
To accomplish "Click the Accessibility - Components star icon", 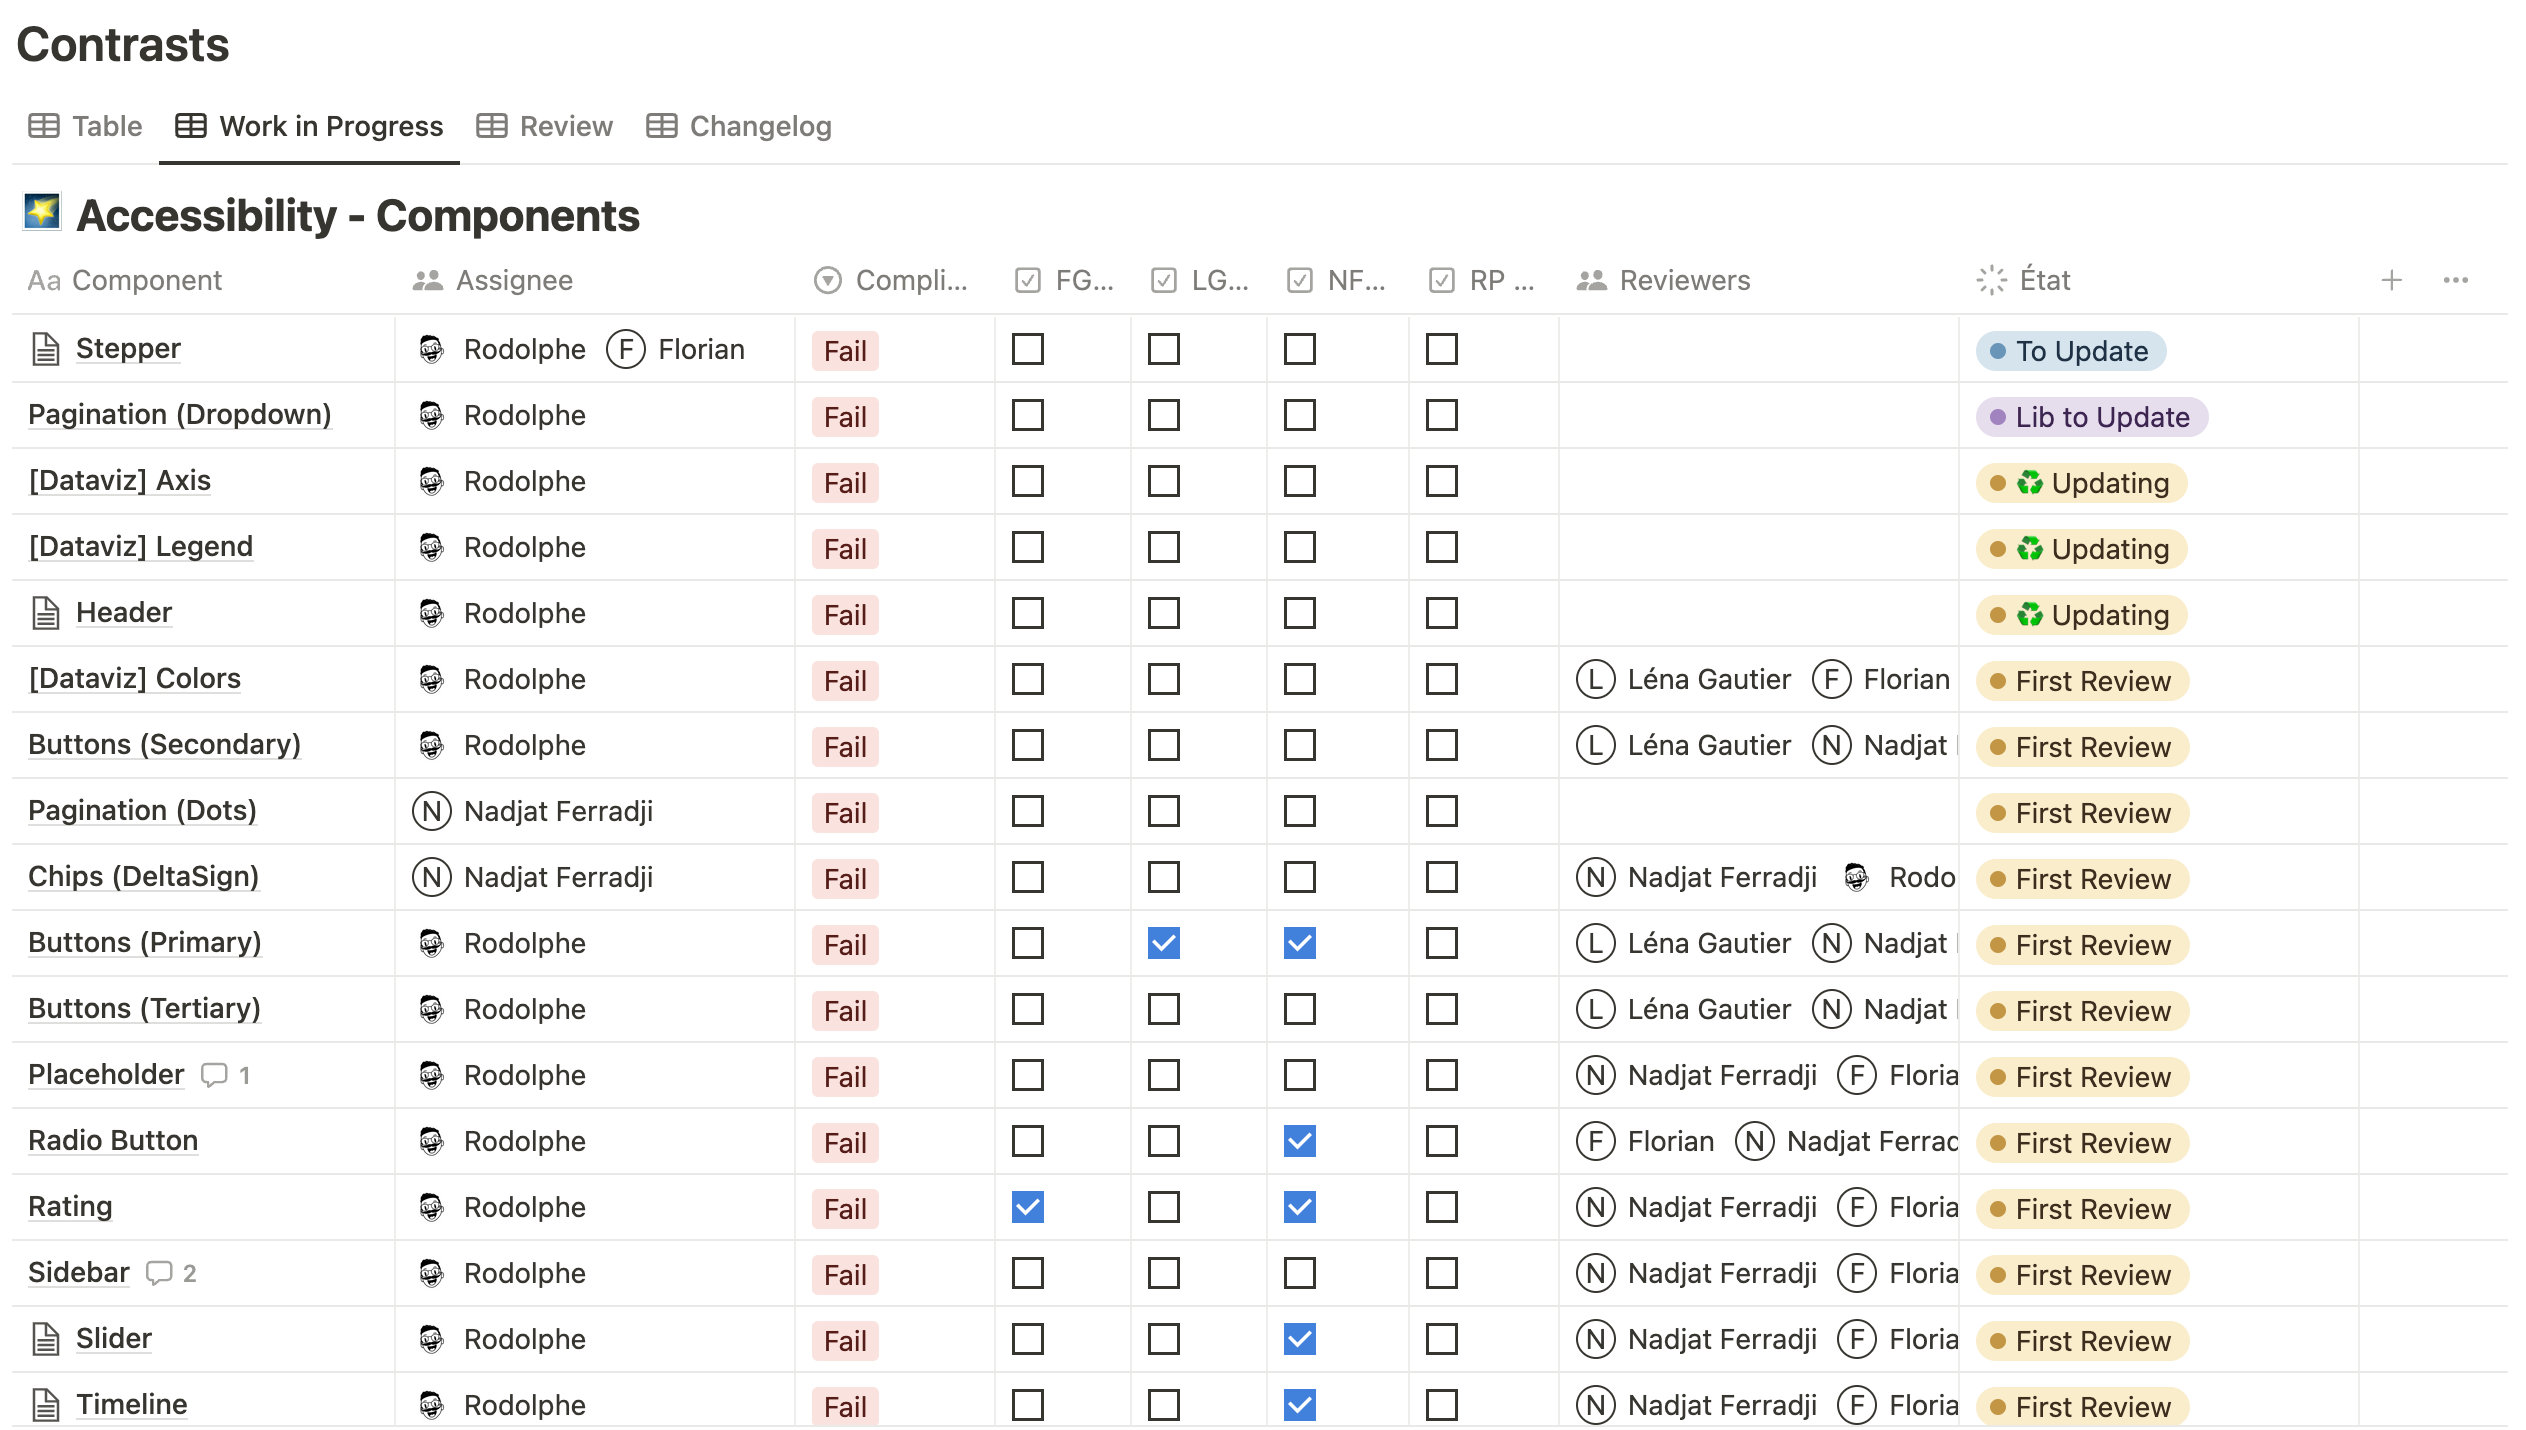I will (x=42, y=213).
